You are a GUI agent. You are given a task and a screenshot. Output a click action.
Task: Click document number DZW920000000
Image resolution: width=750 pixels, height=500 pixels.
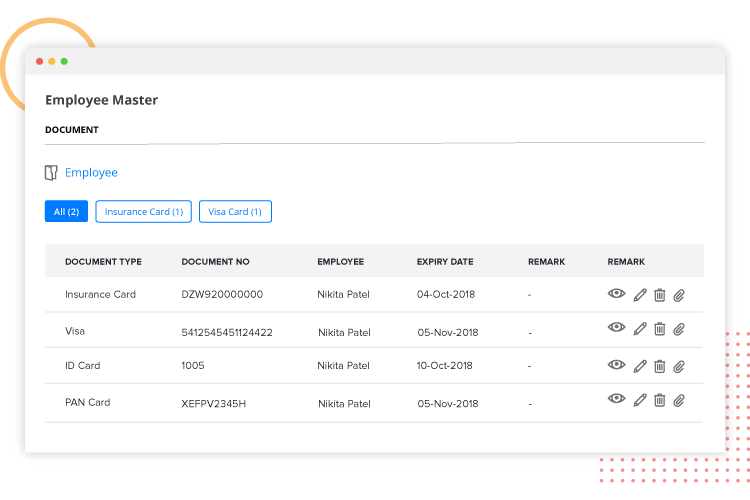pos(222,294)
